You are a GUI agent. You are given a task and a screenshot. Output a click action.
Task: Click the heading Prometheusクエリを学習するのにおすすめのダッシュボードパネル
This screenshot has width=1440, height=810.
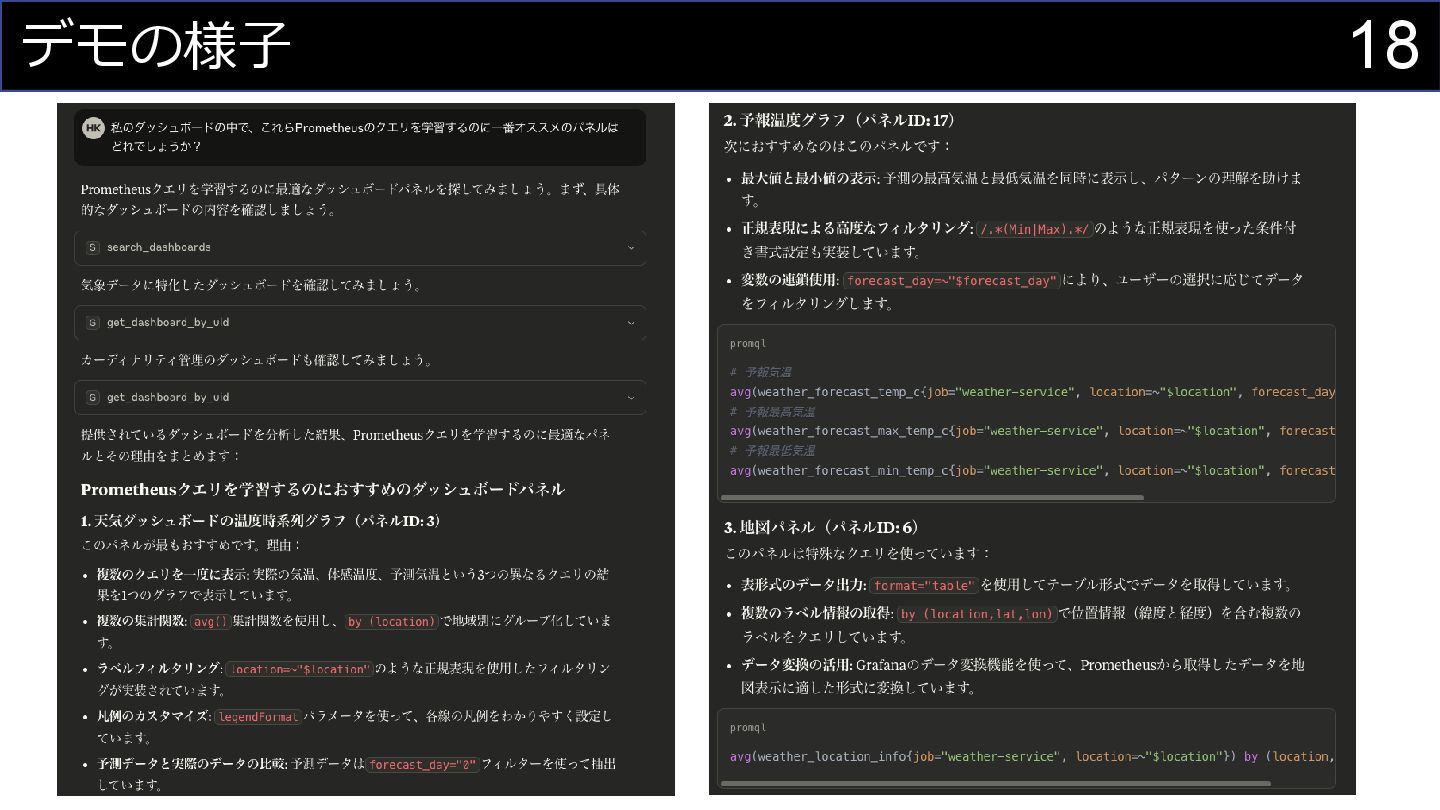point(323,489)
